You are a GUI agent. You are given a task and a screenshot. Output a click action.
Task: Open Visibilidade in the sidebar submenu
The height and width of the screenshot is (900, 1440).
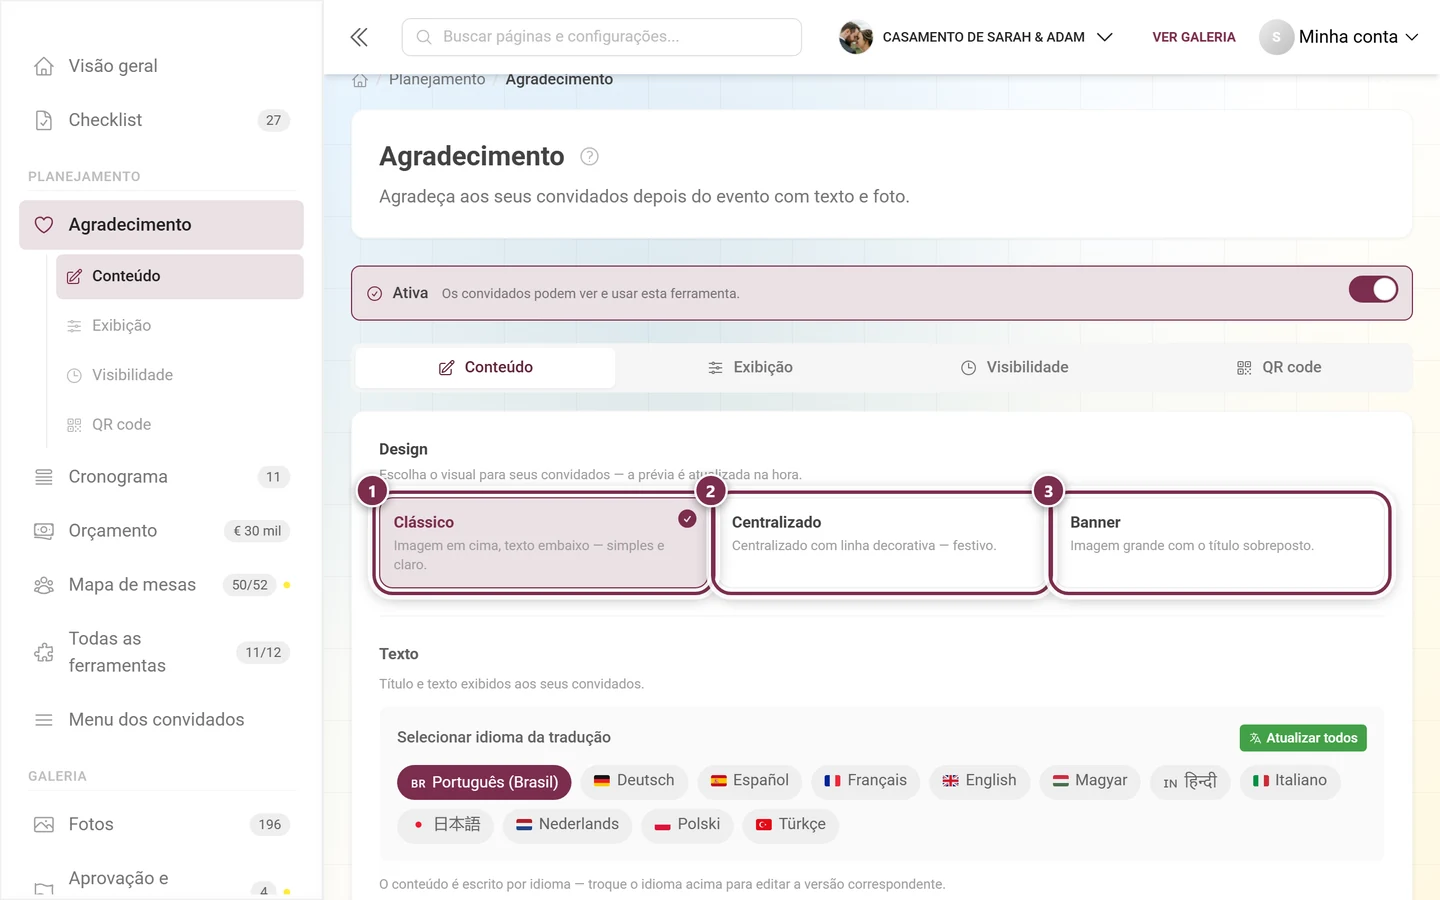pos(180,376)
